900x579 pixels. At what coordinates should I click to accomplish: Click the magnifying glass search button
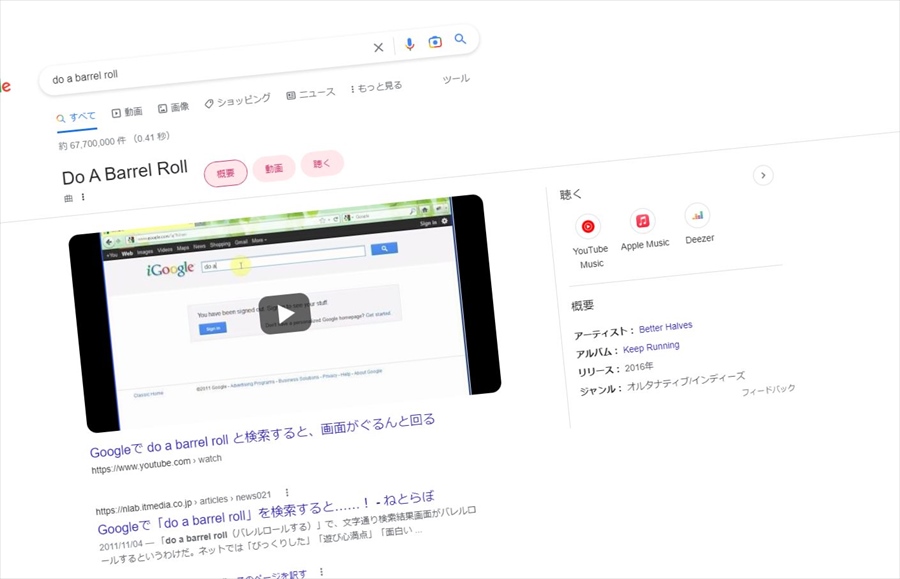coord(460,39)
